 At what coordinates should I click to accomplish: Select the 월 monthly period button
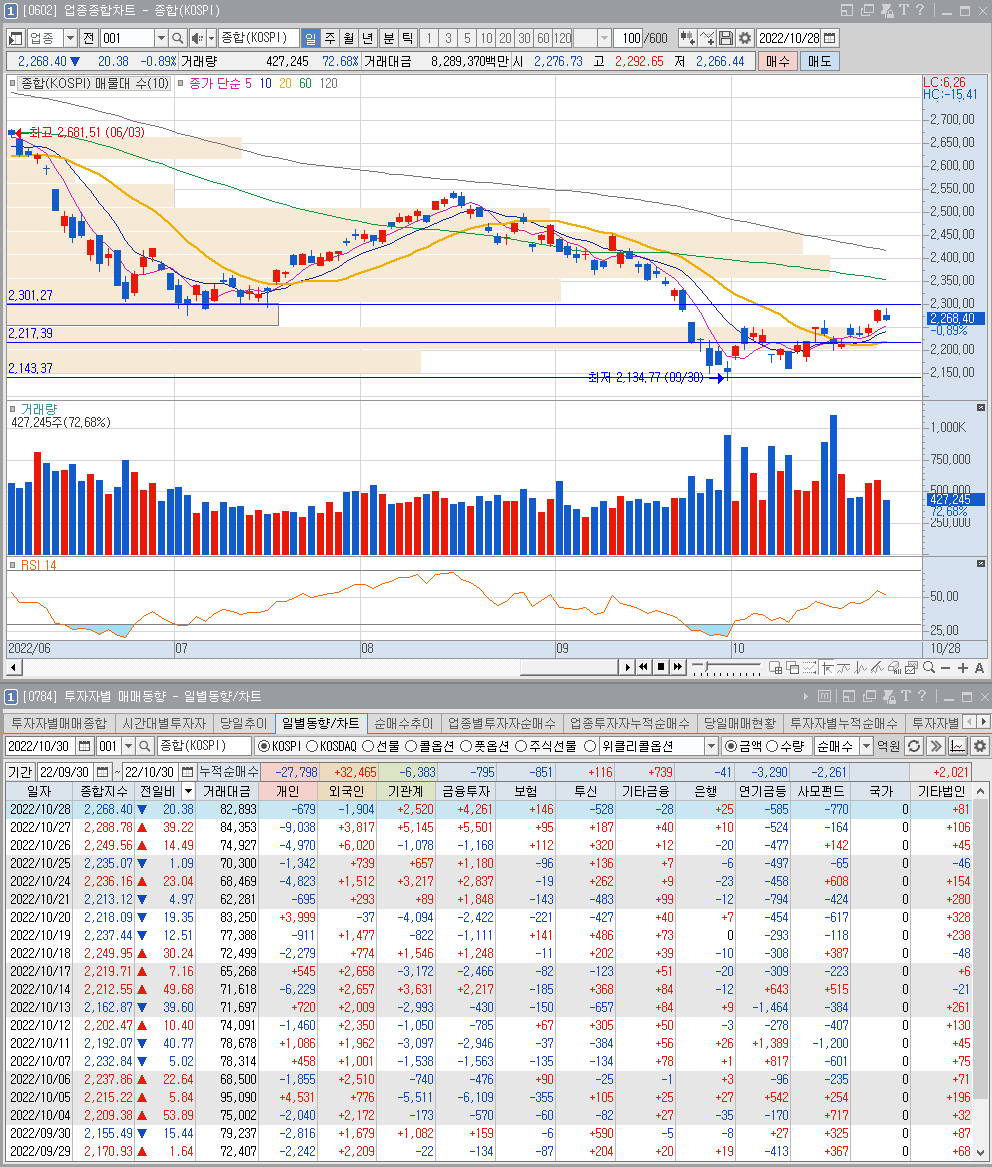348,38
